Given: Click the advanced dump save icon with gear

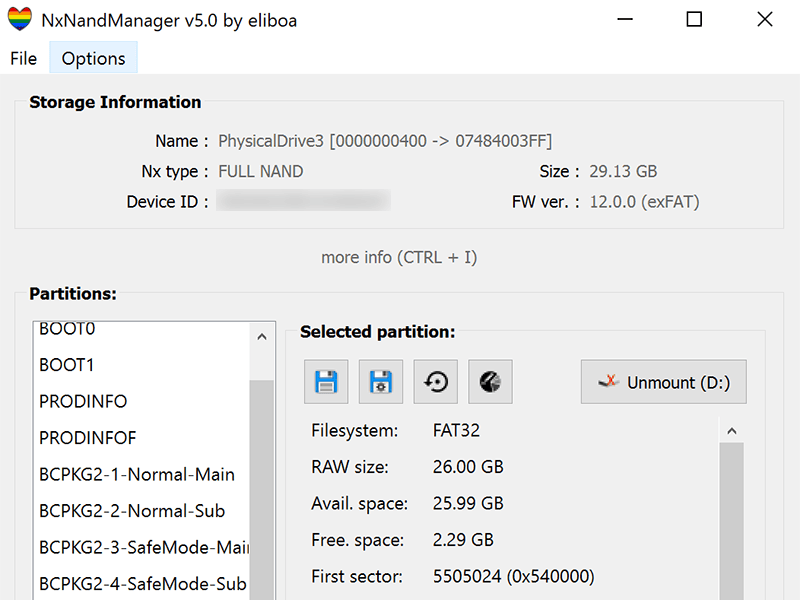Looking at the screenshot, I should click(381, 382).
